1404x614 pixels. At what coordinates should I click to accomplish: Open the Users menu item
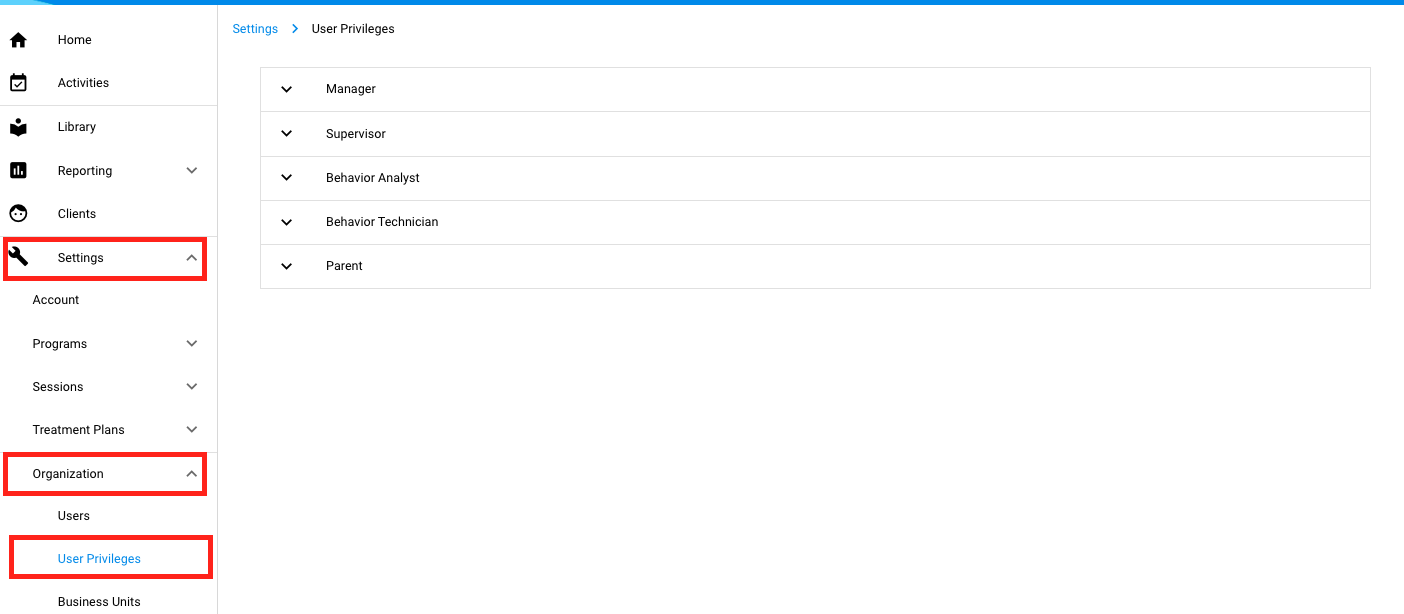tap(74, 516)
